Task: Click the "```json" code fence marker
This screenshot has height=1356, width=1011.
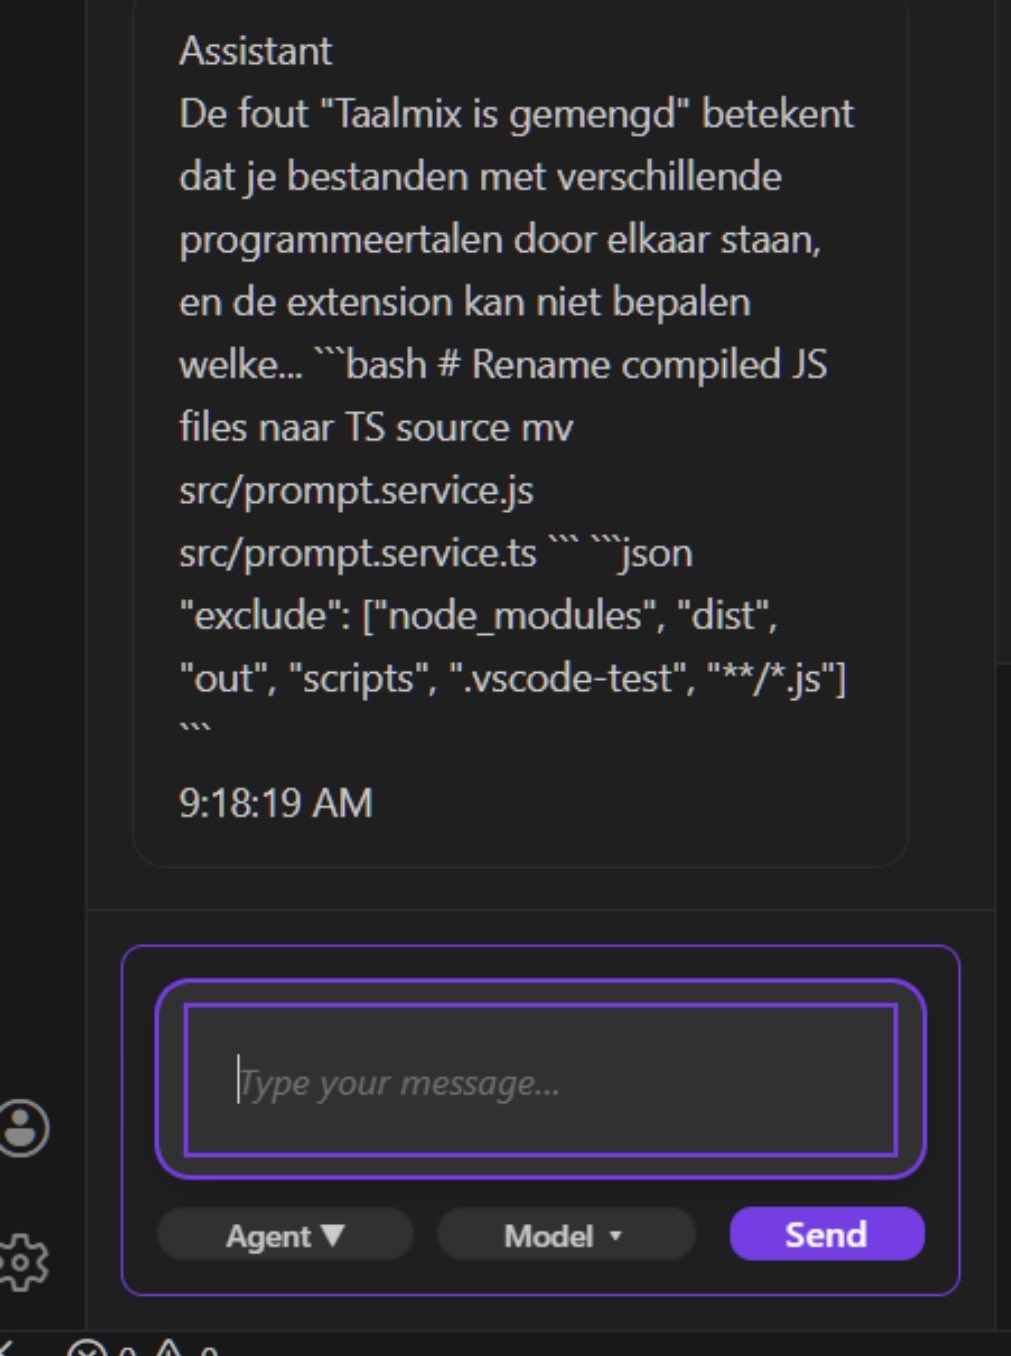Action: [642, 553]
